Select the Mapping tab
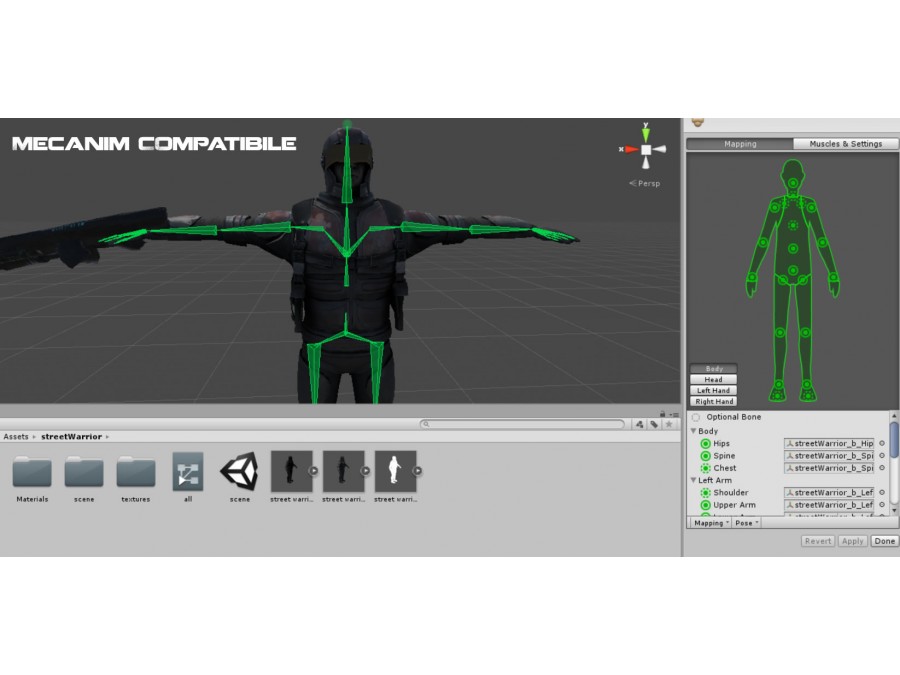Image resolution: width=900 pixels, height=675 pixels. tap(740, 143)
